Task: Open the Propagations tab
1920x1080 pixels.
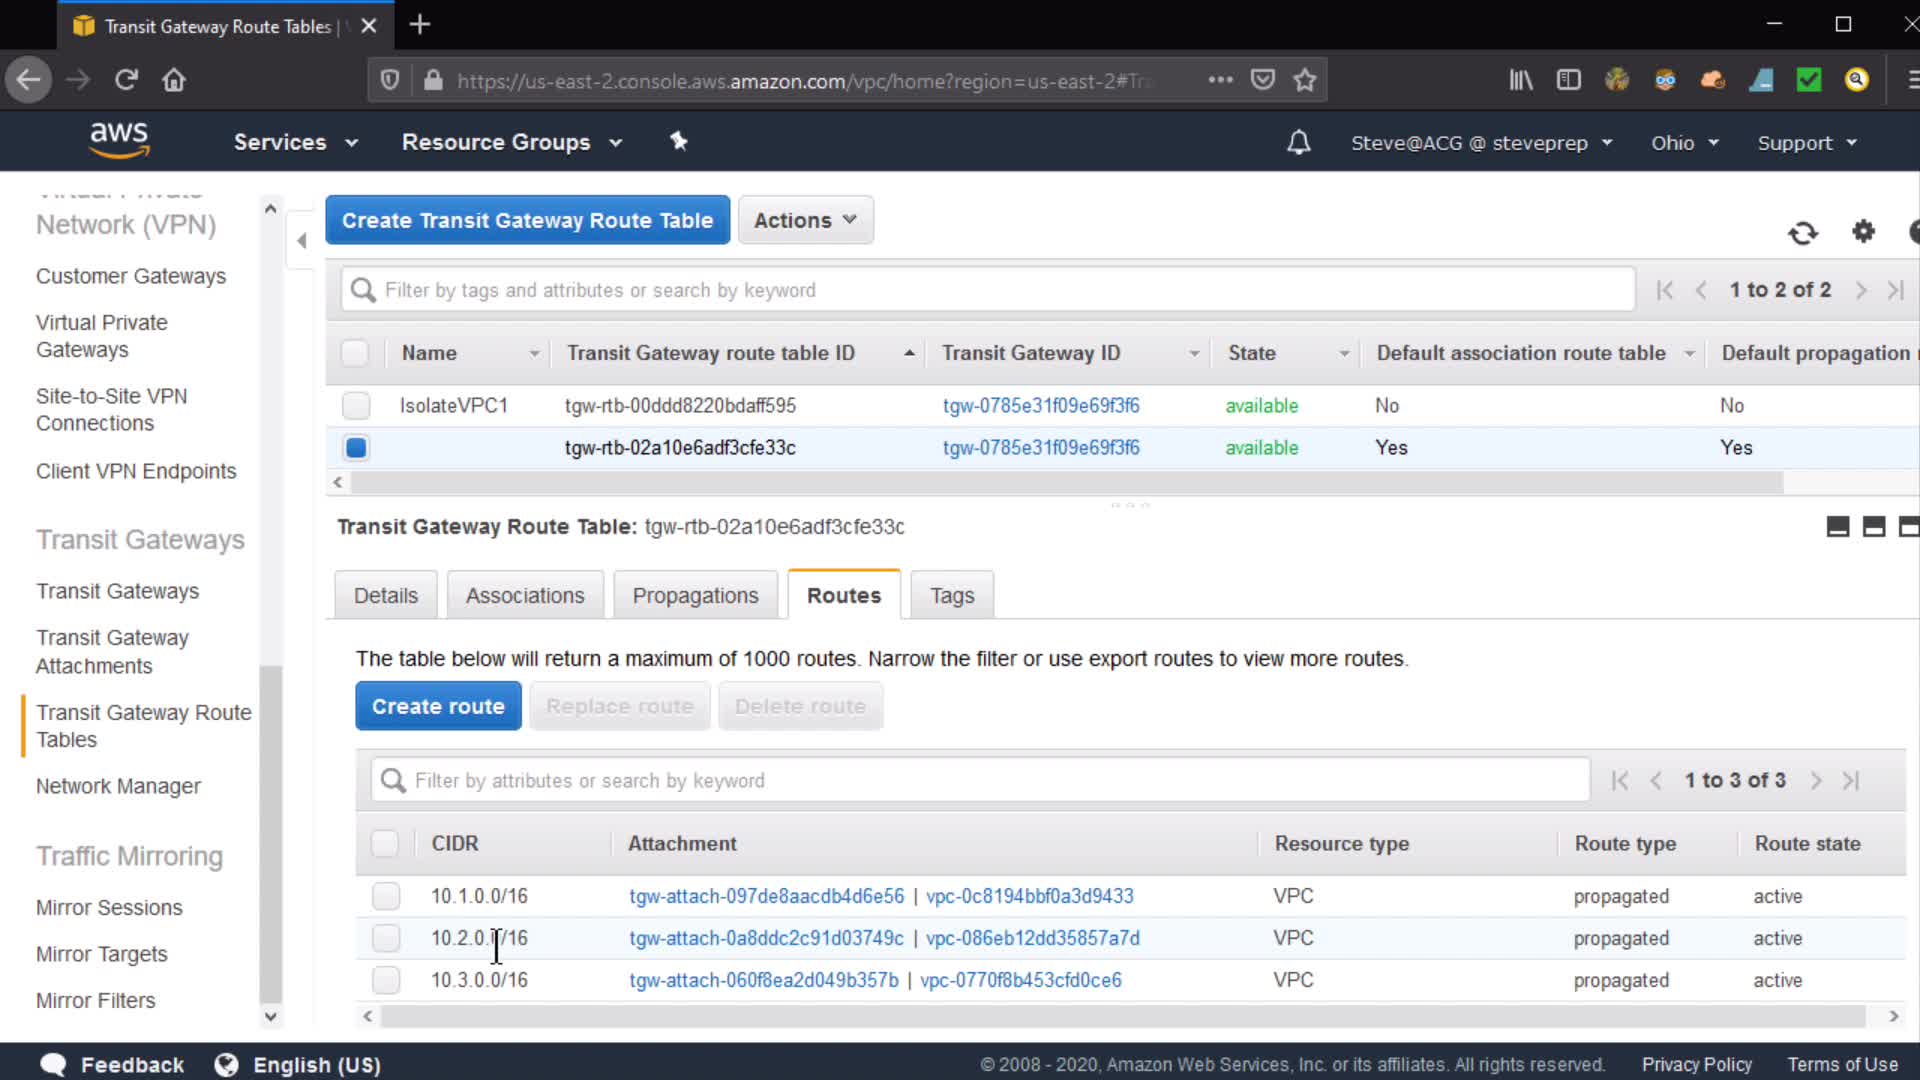Action: click(695, 595)
